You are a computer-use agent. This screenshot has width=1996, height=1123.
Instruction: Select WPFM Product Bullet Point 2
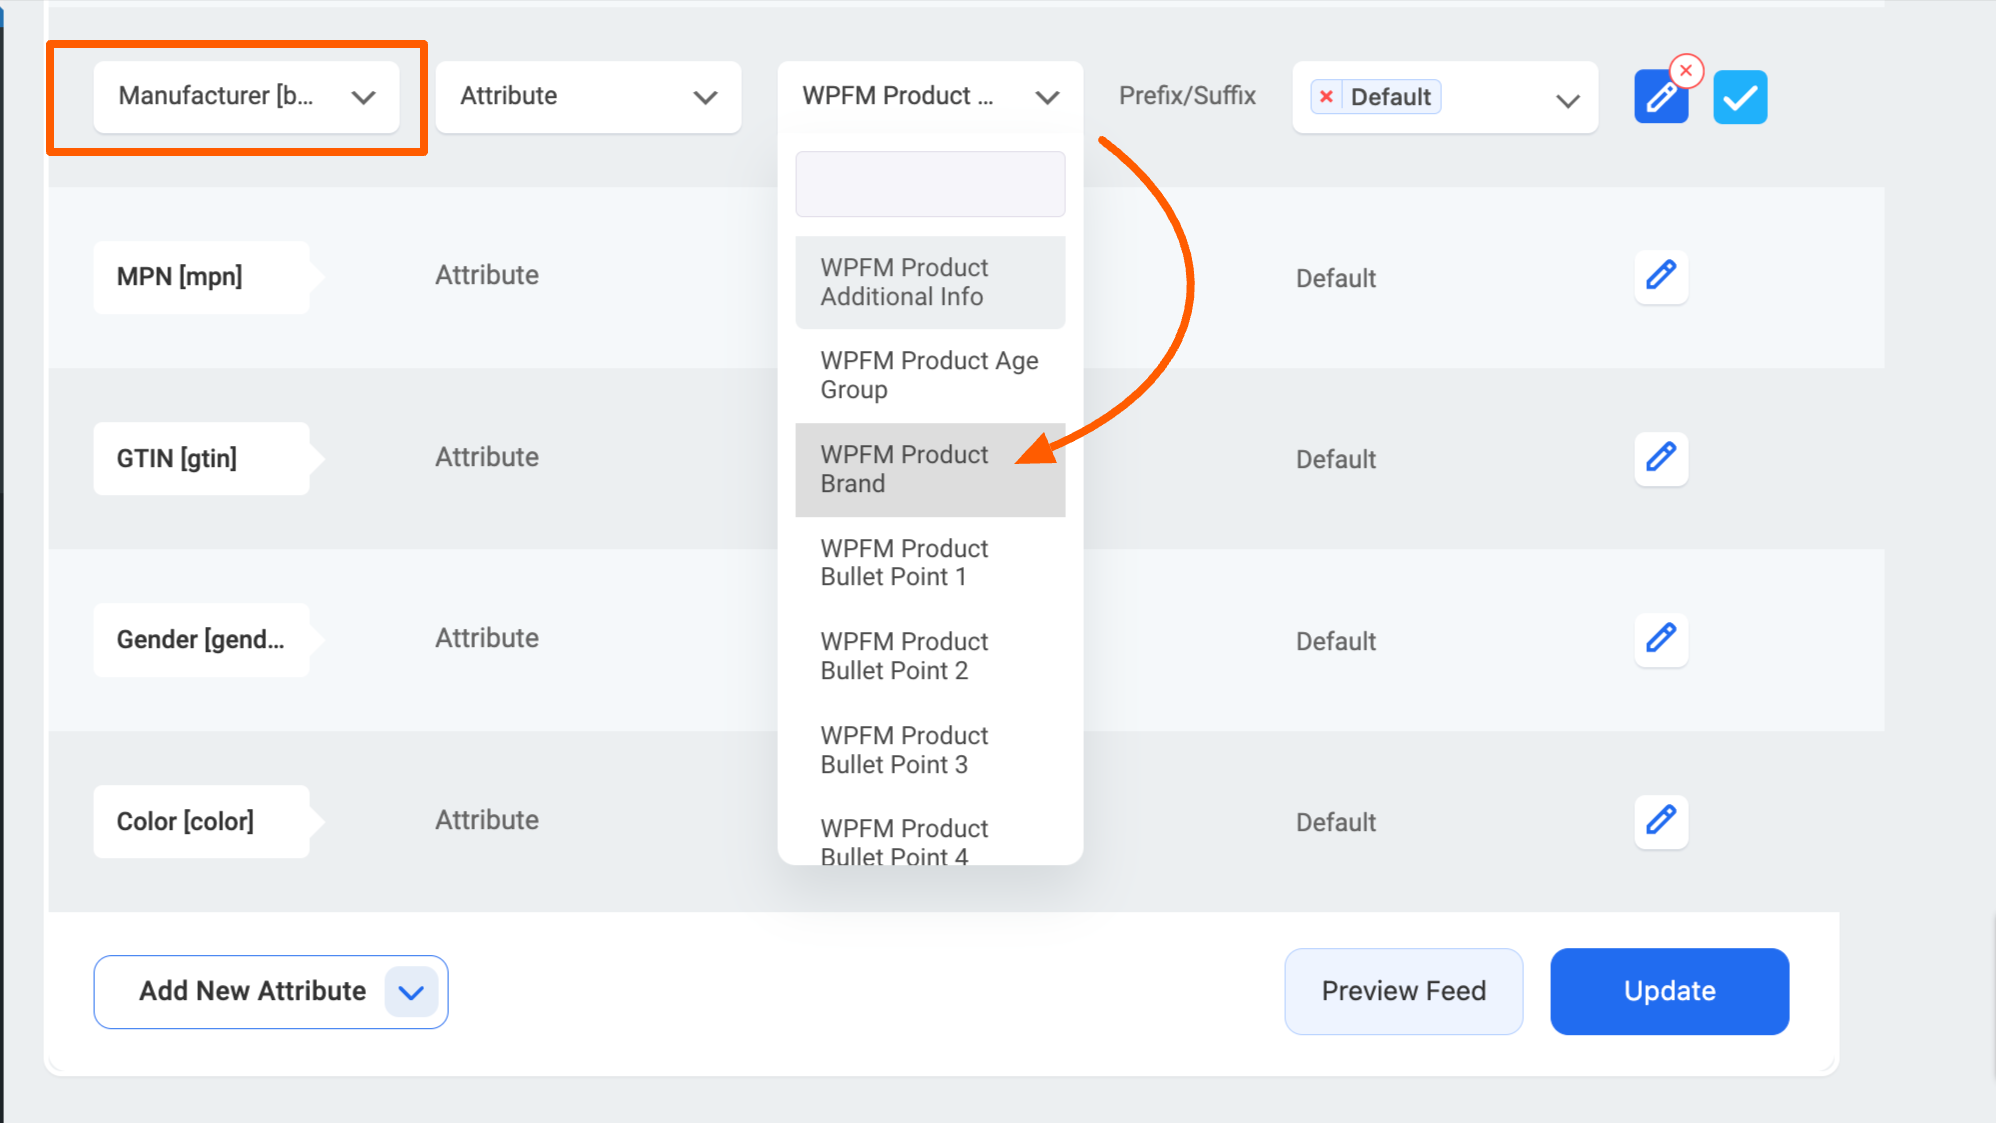(930, 656)
